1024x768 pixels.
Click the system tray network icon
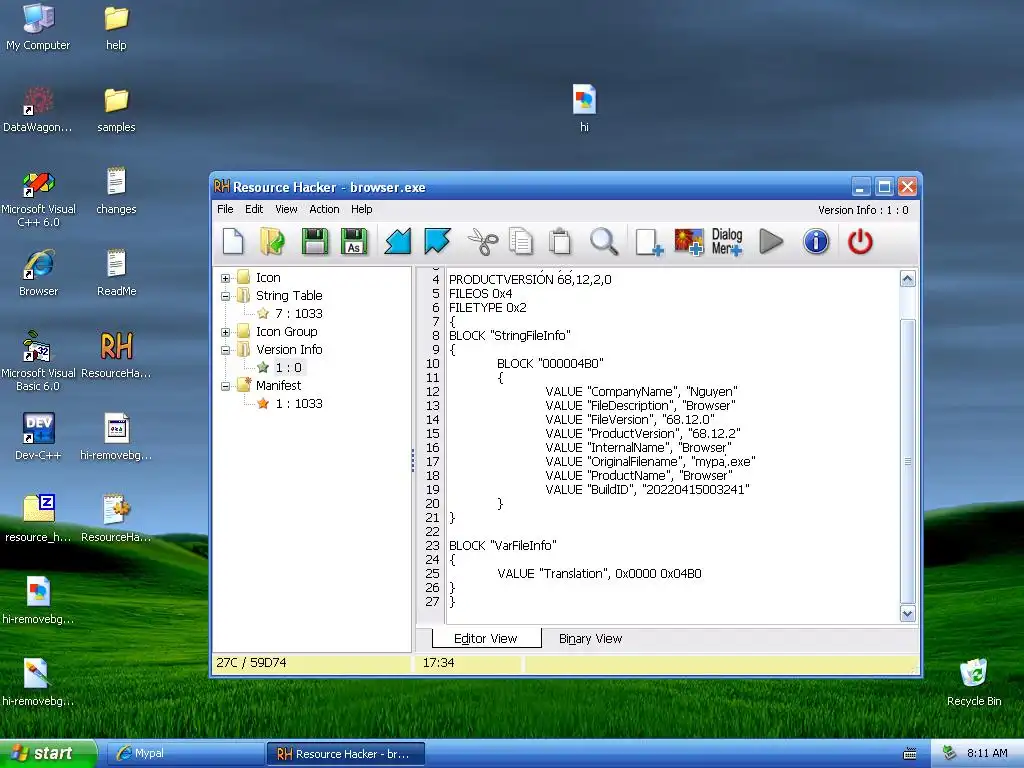[949, 754]
